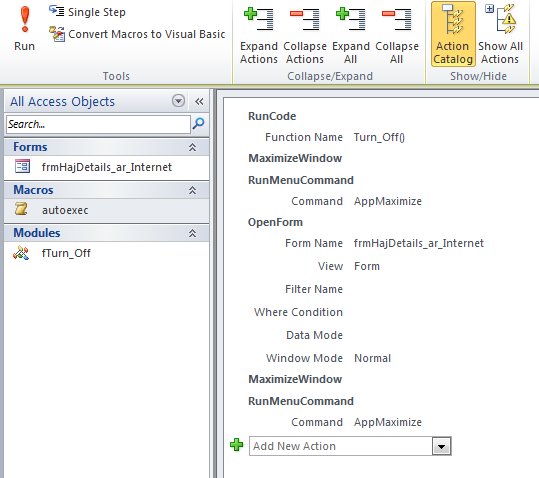The height and width of the screenshot is (478, 539).
Task: Collapse the Forms group
Action: [192, 147]
